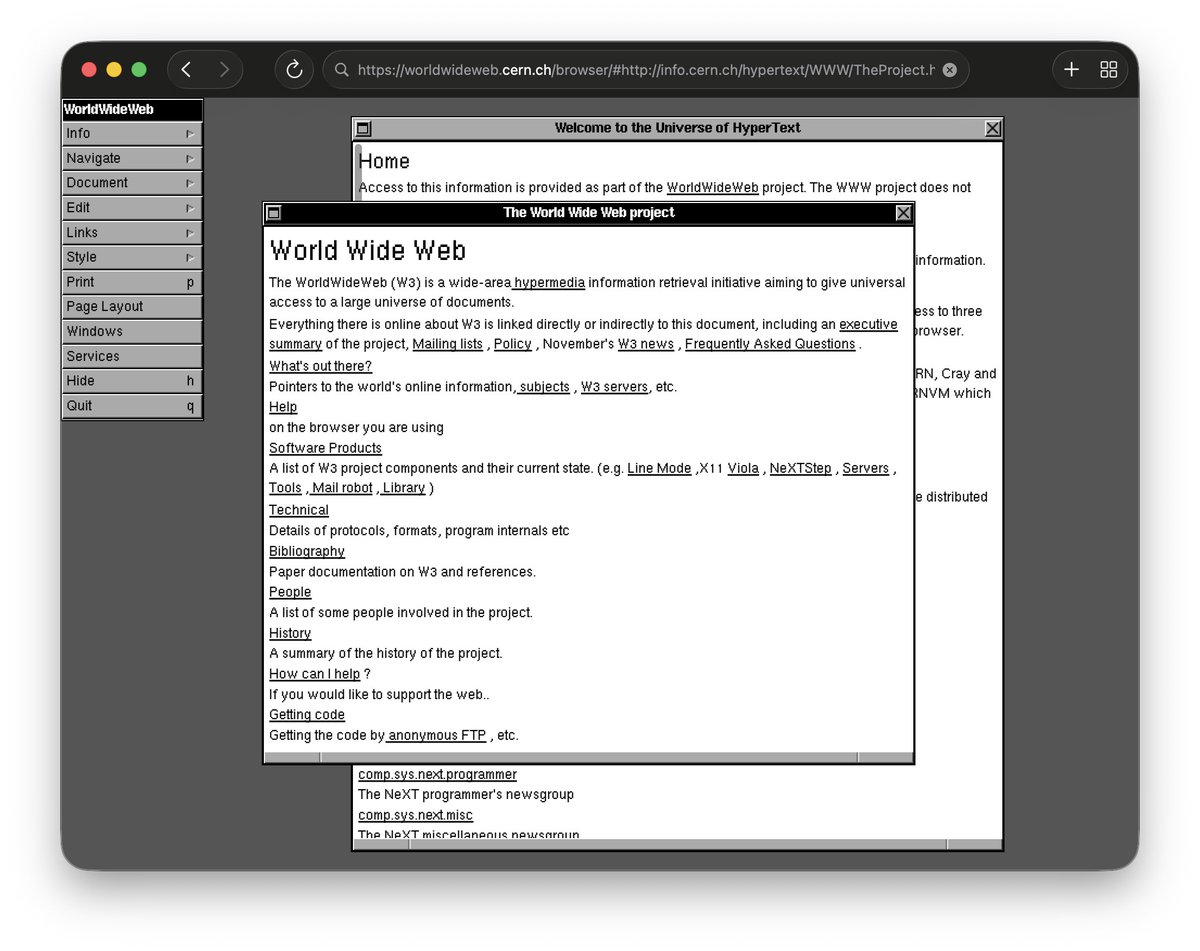Viewport: 1200px width, 951px height.
Task: Follow the What's out there? link
Action: click(320, 366)
